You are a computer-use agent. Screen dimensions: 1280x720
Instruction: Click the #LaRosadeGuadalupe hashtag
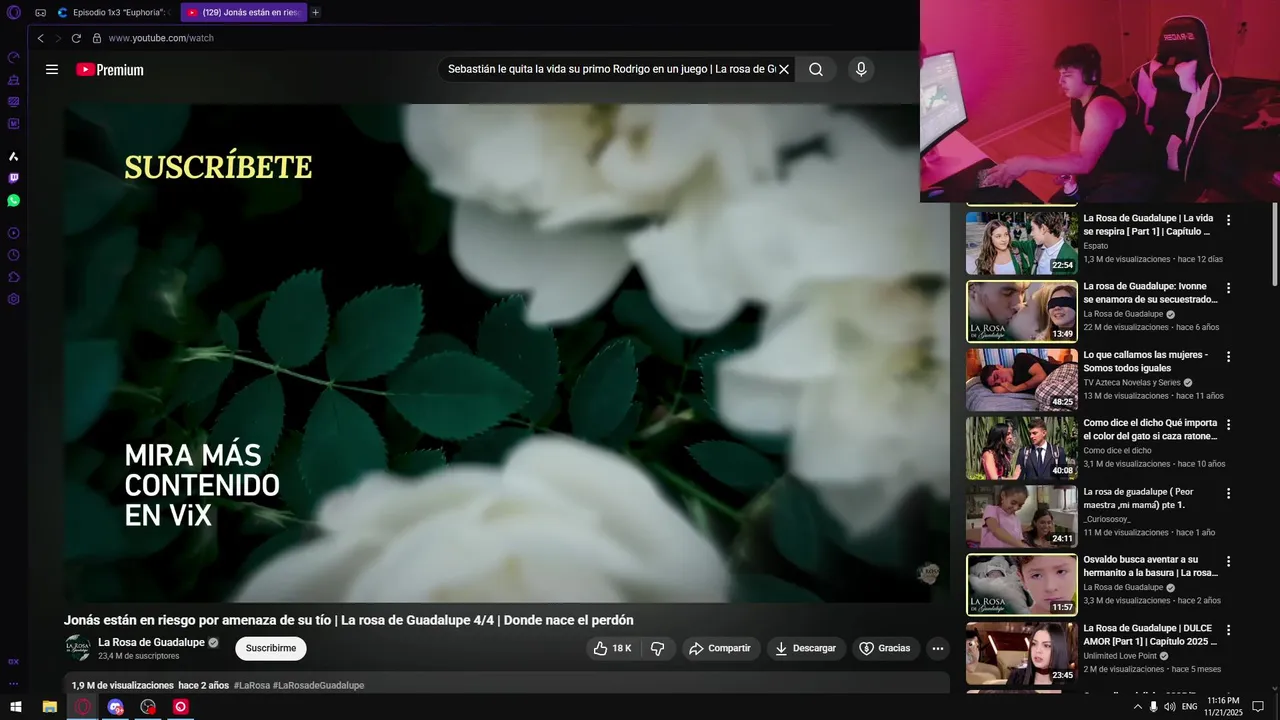pyautogui.click(x=319, y=685)
